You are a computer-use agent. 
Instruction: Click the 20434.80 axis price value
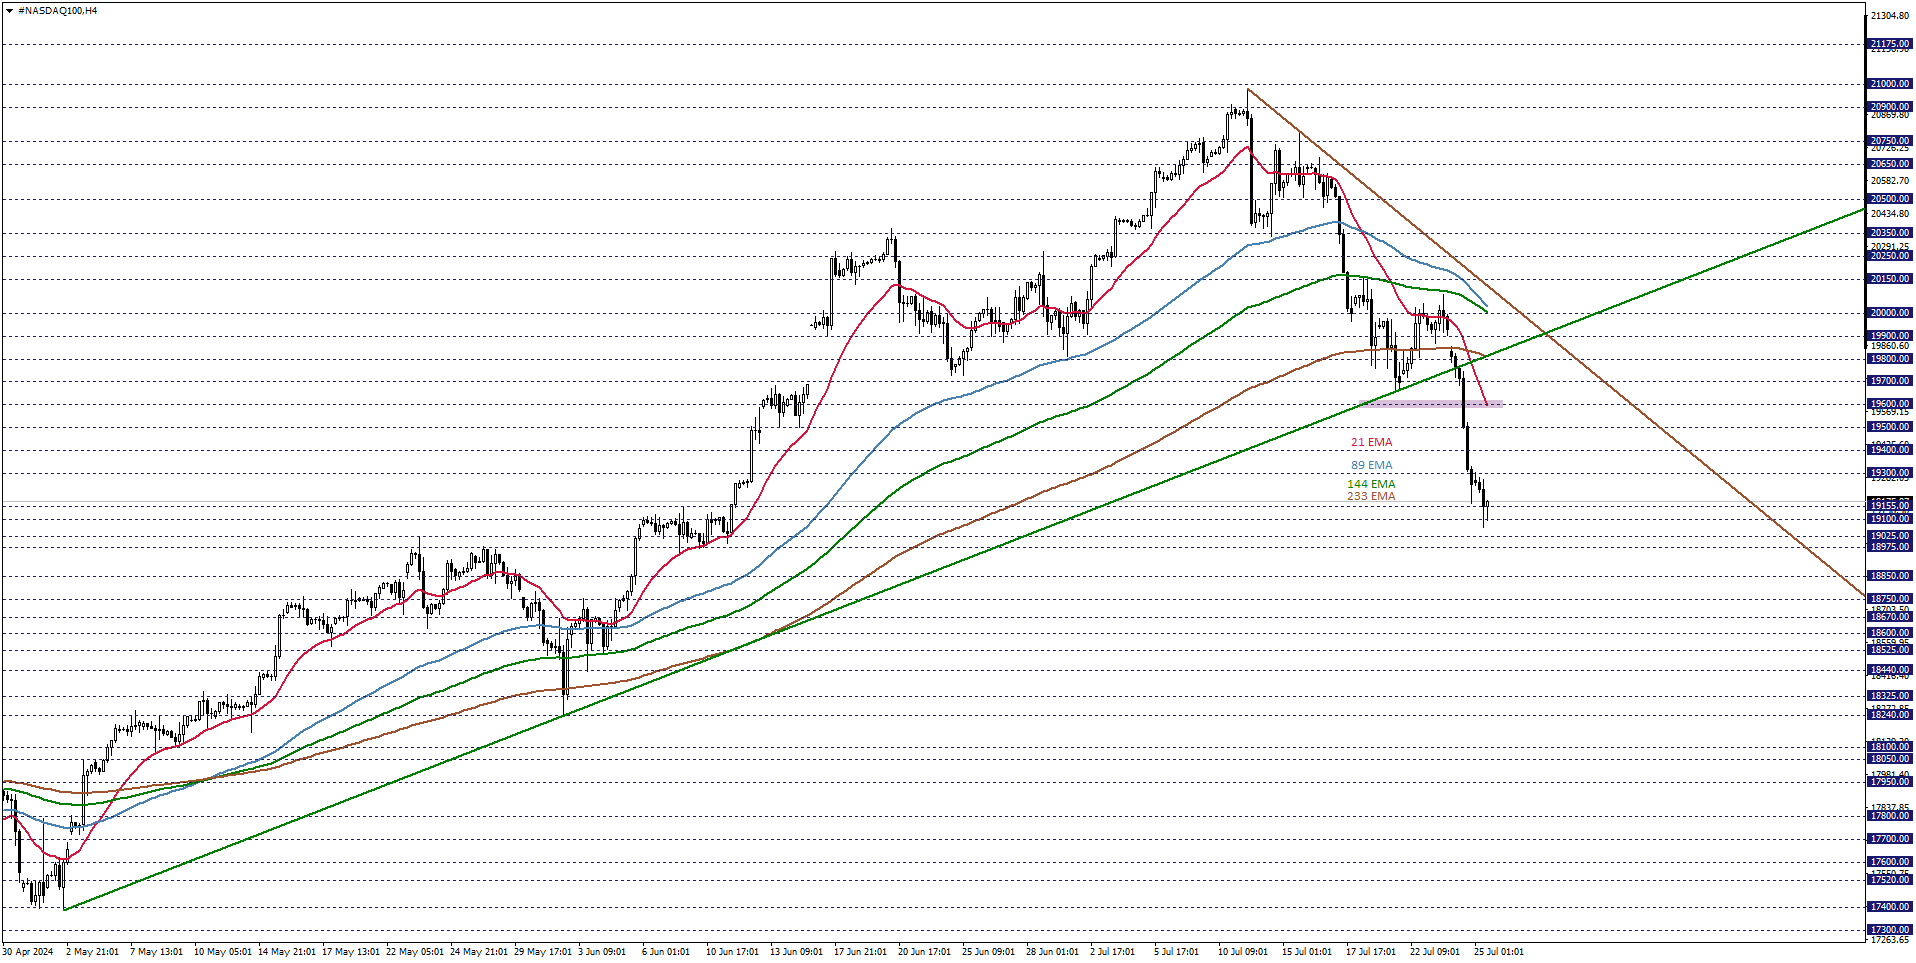[x=1890, y=214]
